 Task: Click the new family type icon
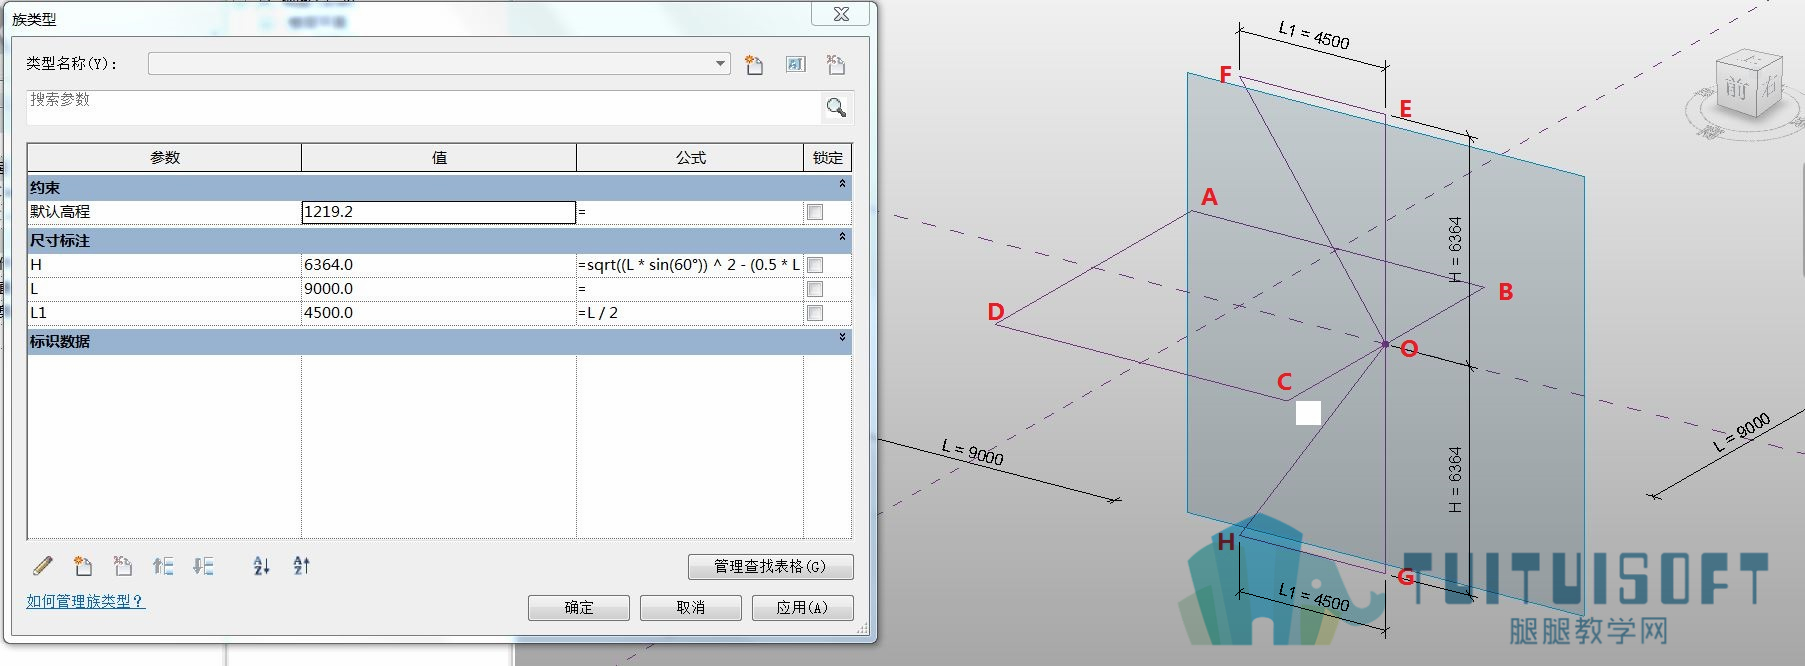(754, 65)
